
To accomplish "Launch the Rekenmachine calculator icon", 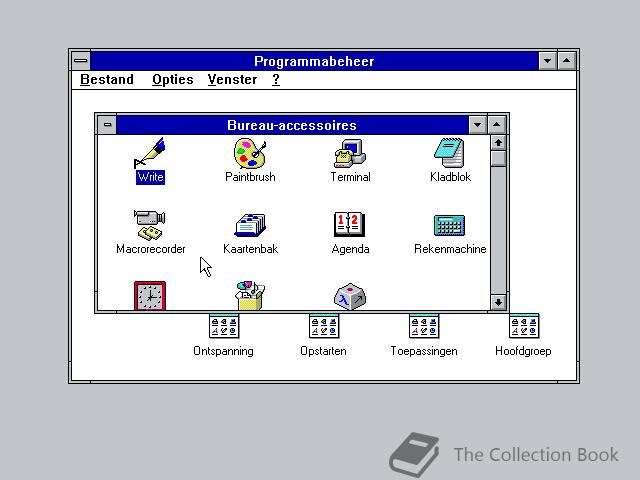I will pyautogui.click(x=449, y=225).
